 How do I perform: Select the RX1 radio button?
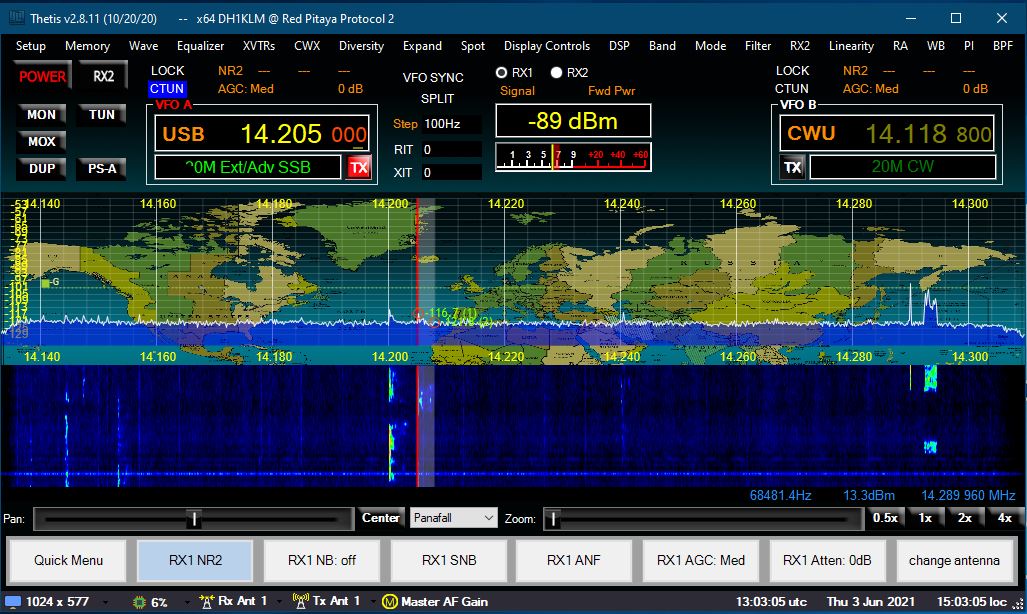pyautogui.click(x=503, y=73)
